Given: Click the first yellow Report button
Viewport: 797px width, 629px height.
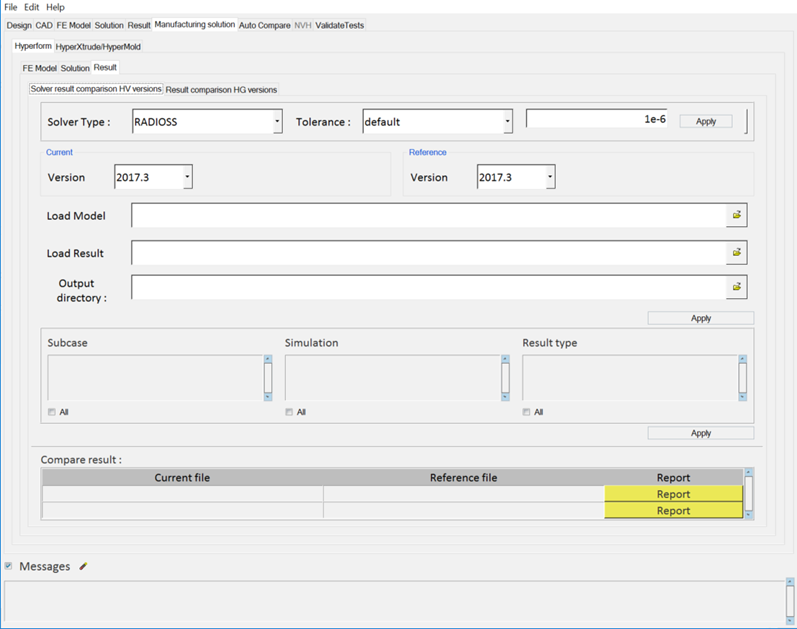Looking at the screenshot, I should 673,494.
